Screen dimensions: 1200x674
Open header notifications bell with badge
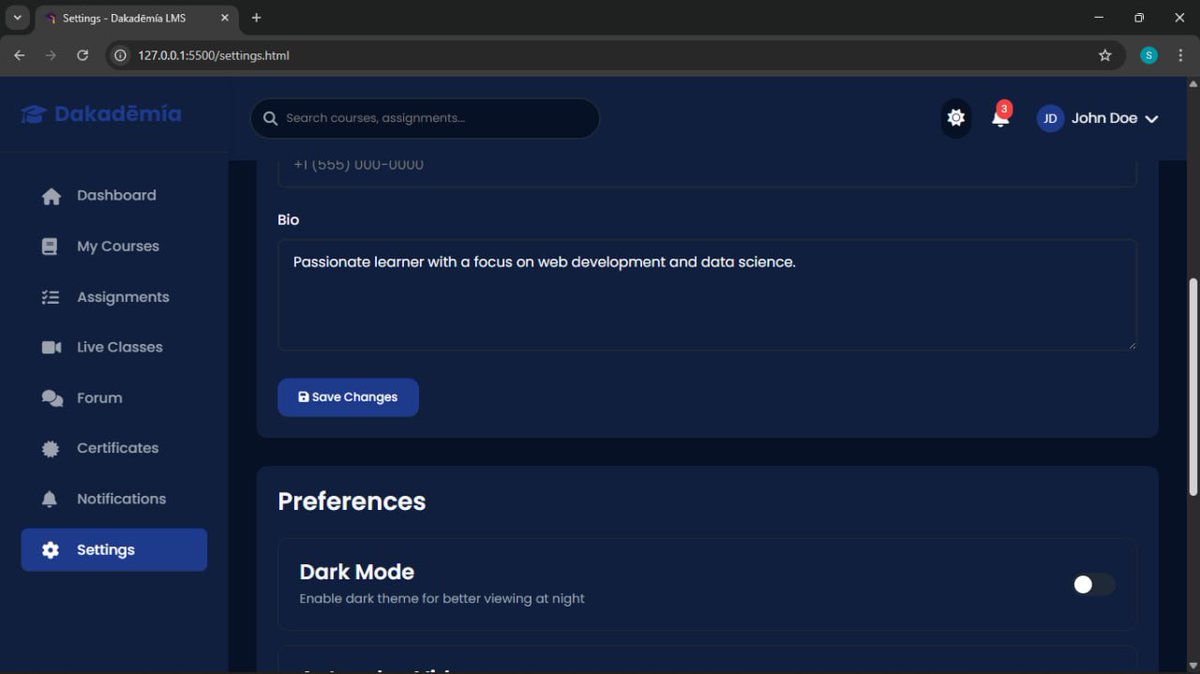coord(1000,117)
